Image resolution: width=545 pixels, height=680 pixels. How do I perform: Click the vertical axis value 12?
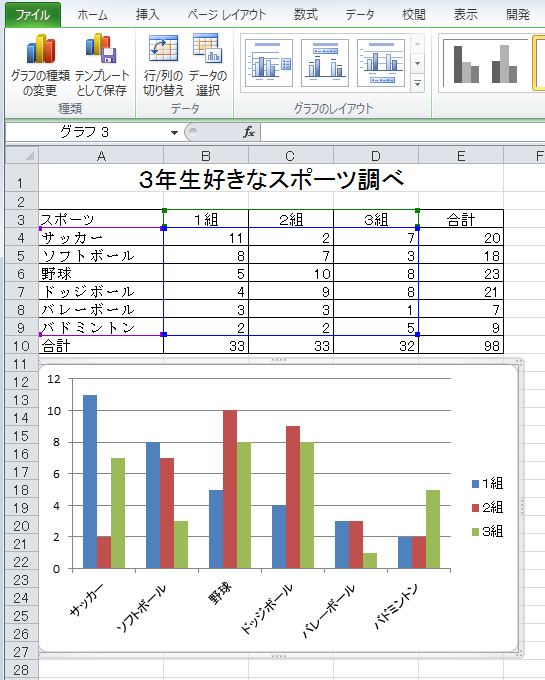coord(54,379)
